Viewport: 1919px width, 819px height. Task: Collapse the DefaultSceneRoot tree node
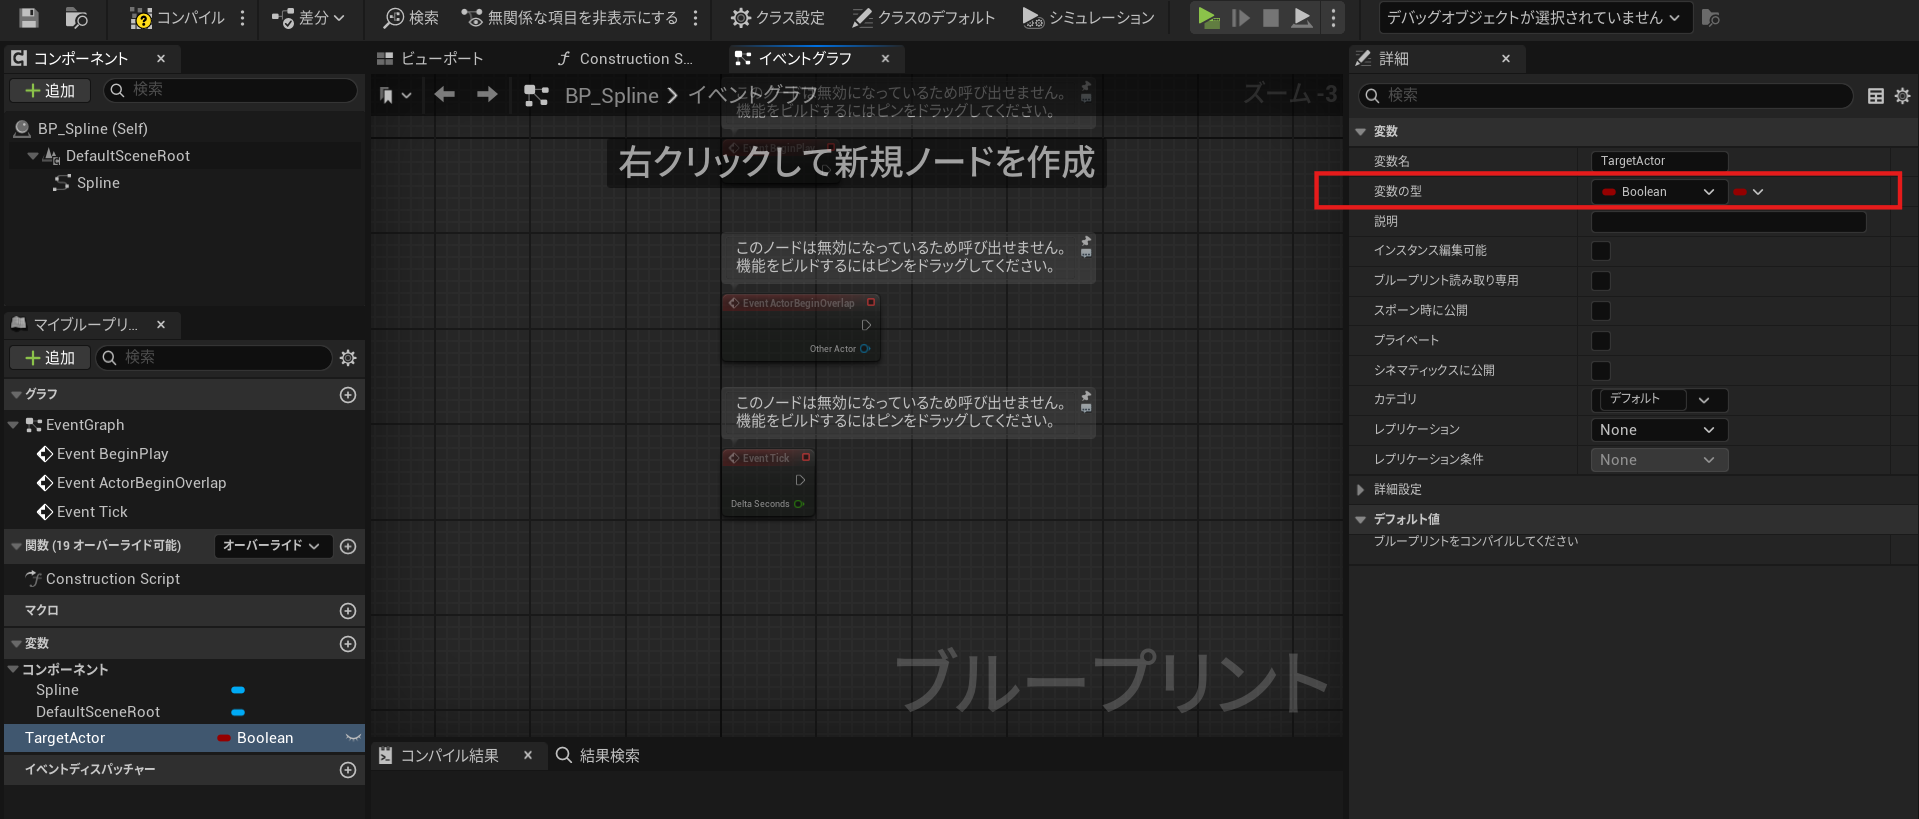[33, 156]
